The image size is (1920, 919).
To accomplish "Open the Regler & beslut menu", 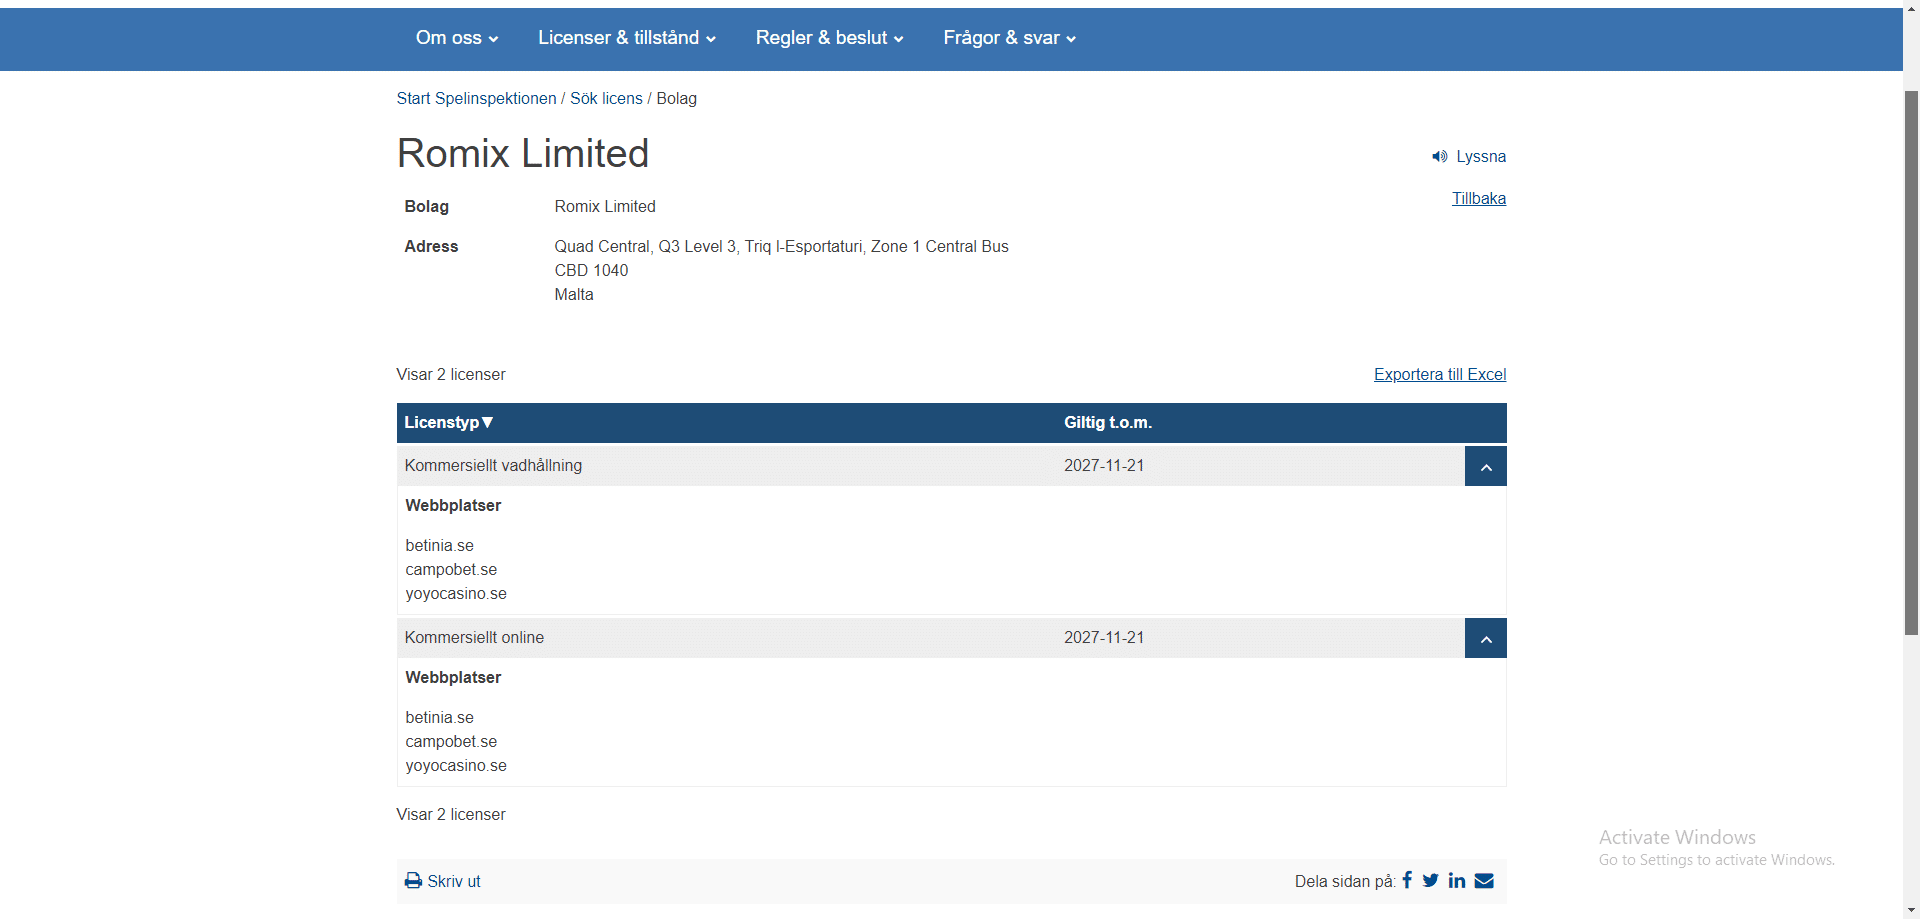I will point(830,38).
